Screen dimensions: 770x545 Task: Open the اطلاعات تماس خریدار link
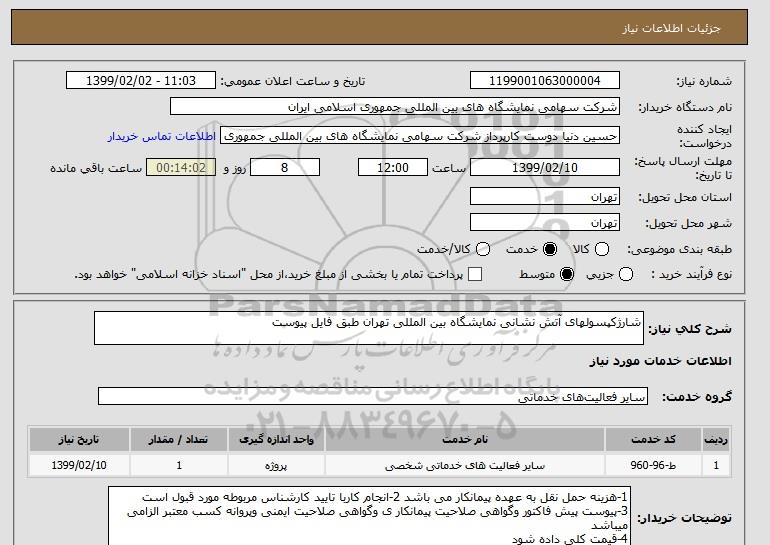click(162, 136)
